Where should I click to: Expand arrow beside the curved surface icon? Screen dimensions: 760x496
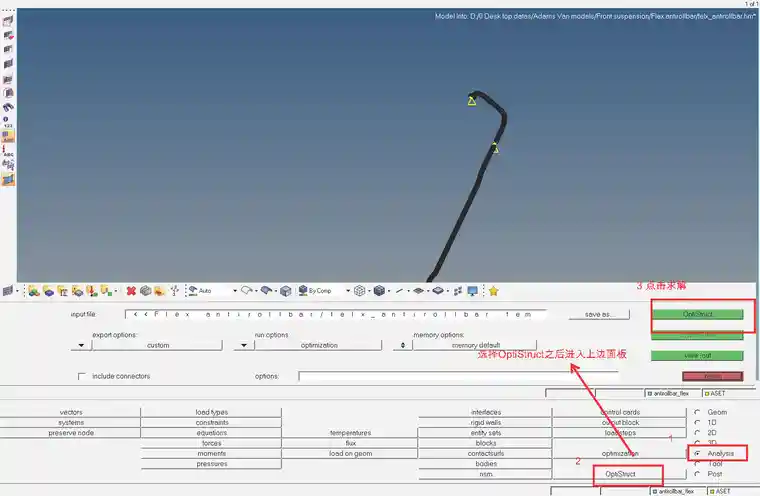tap(275, 291)
